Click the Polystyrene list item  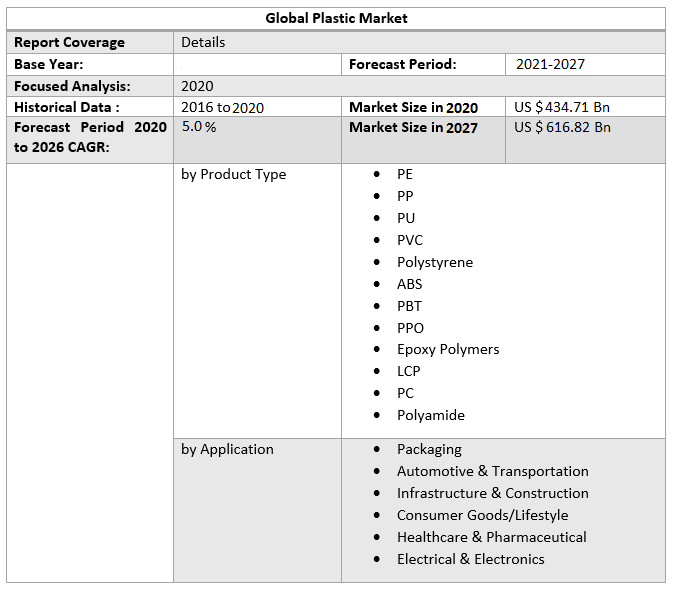pos(434,262)
